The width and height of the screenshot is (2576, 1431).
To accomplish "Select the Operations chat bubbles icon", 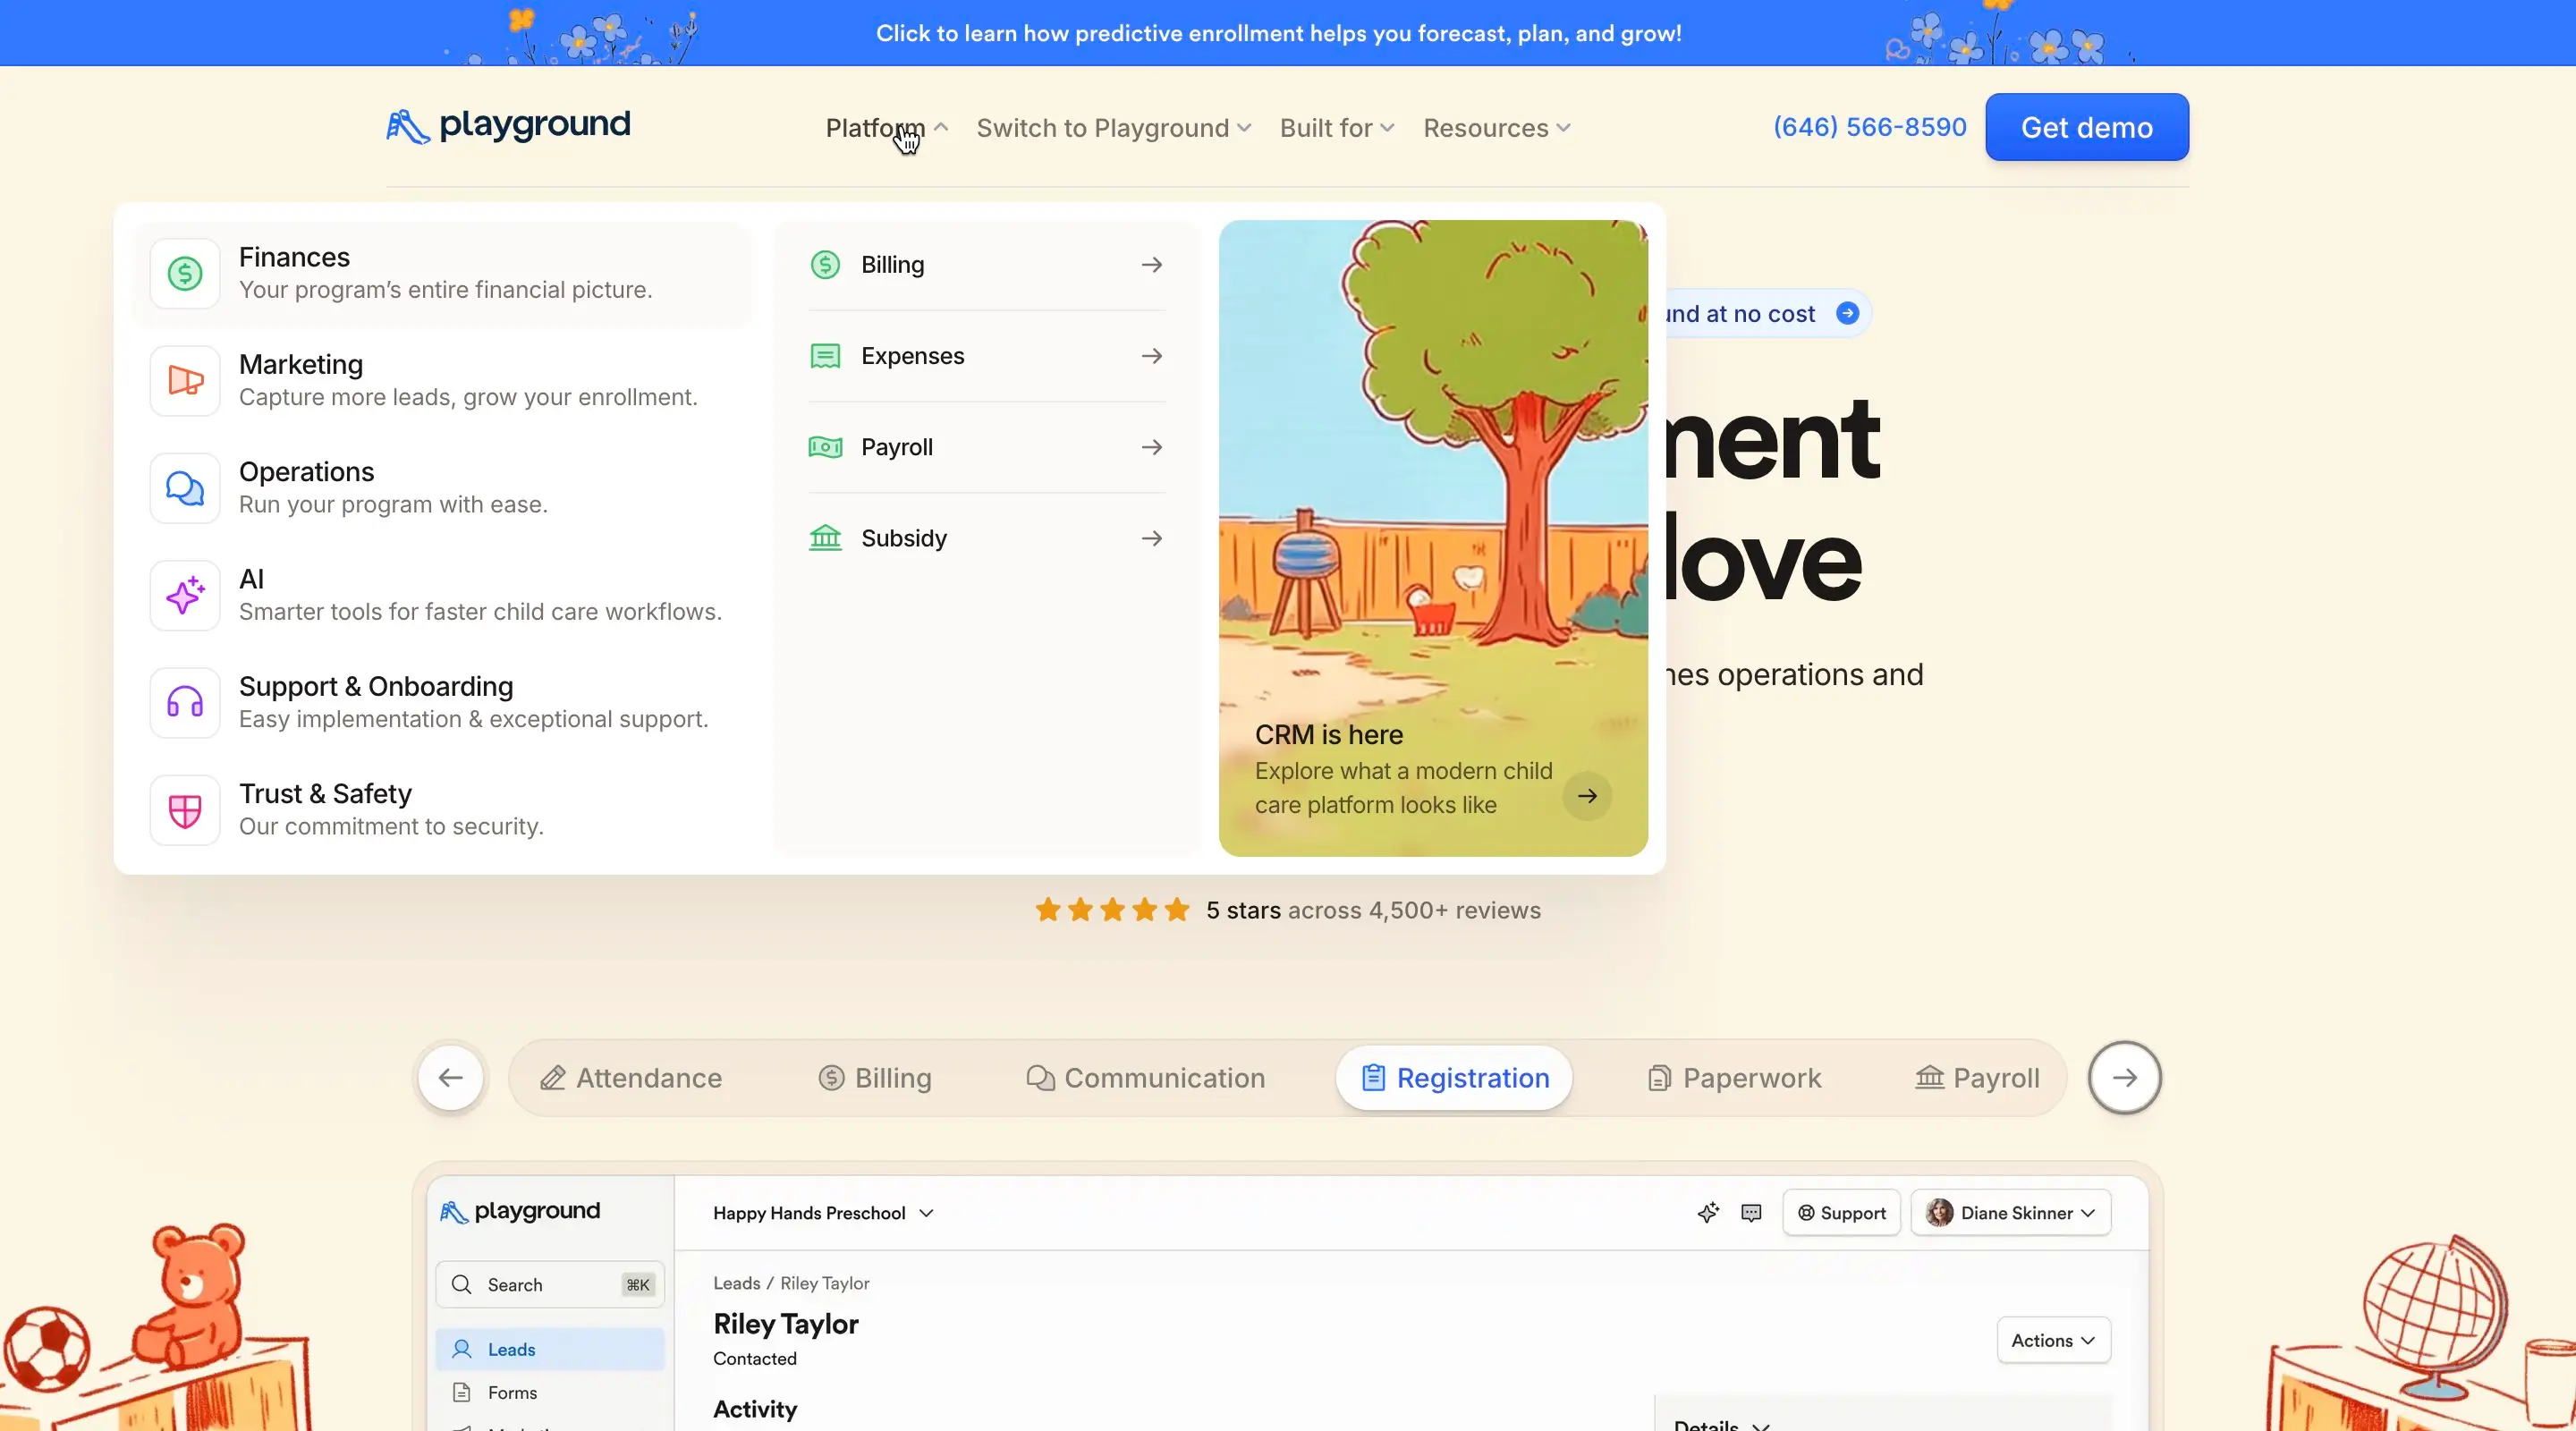I will (185, 488).
